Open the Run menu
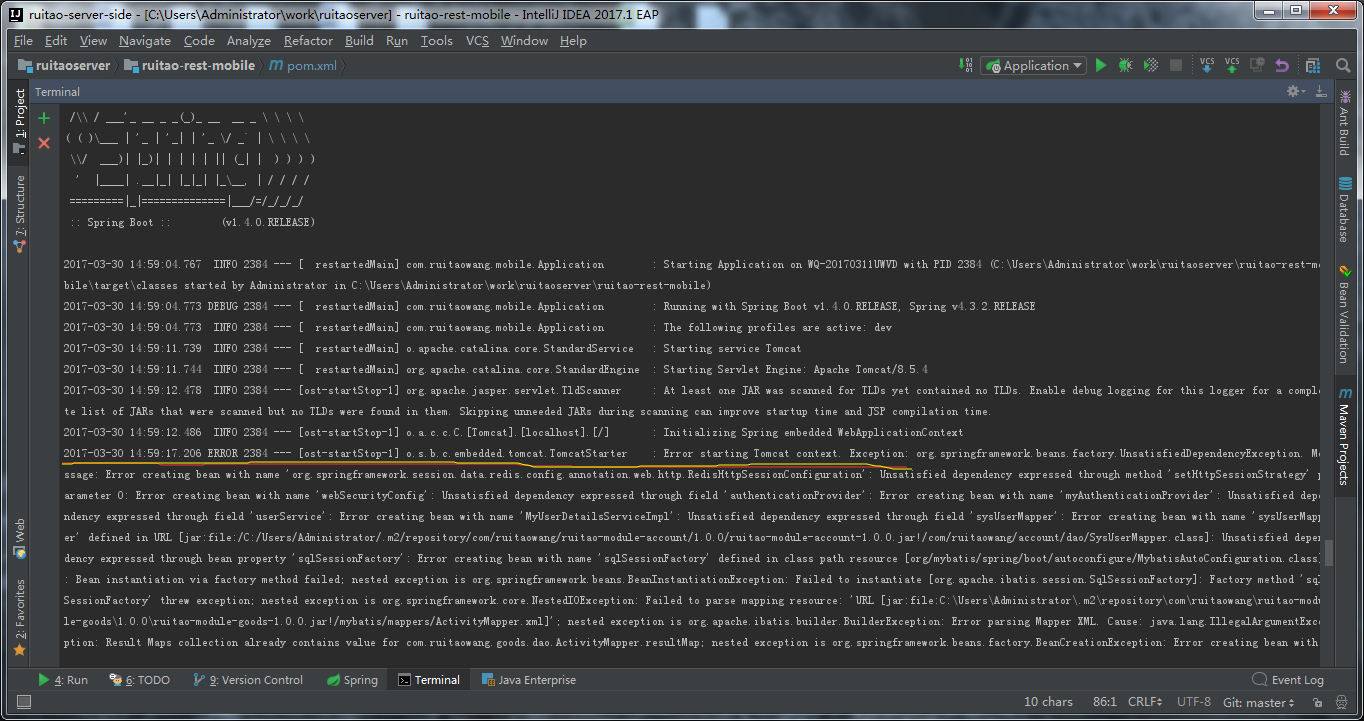The image size is (1364, 721). (397, 41)
